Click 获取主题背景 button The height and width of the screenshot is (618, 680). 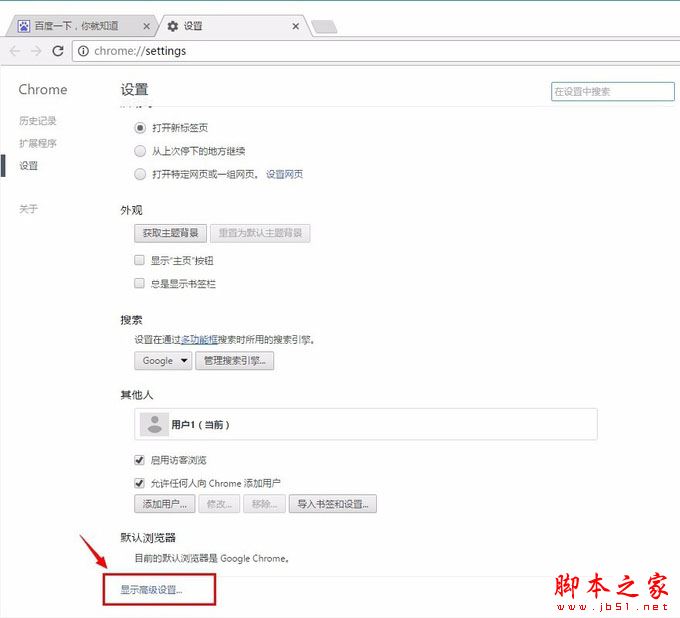(x=170, y=233)
